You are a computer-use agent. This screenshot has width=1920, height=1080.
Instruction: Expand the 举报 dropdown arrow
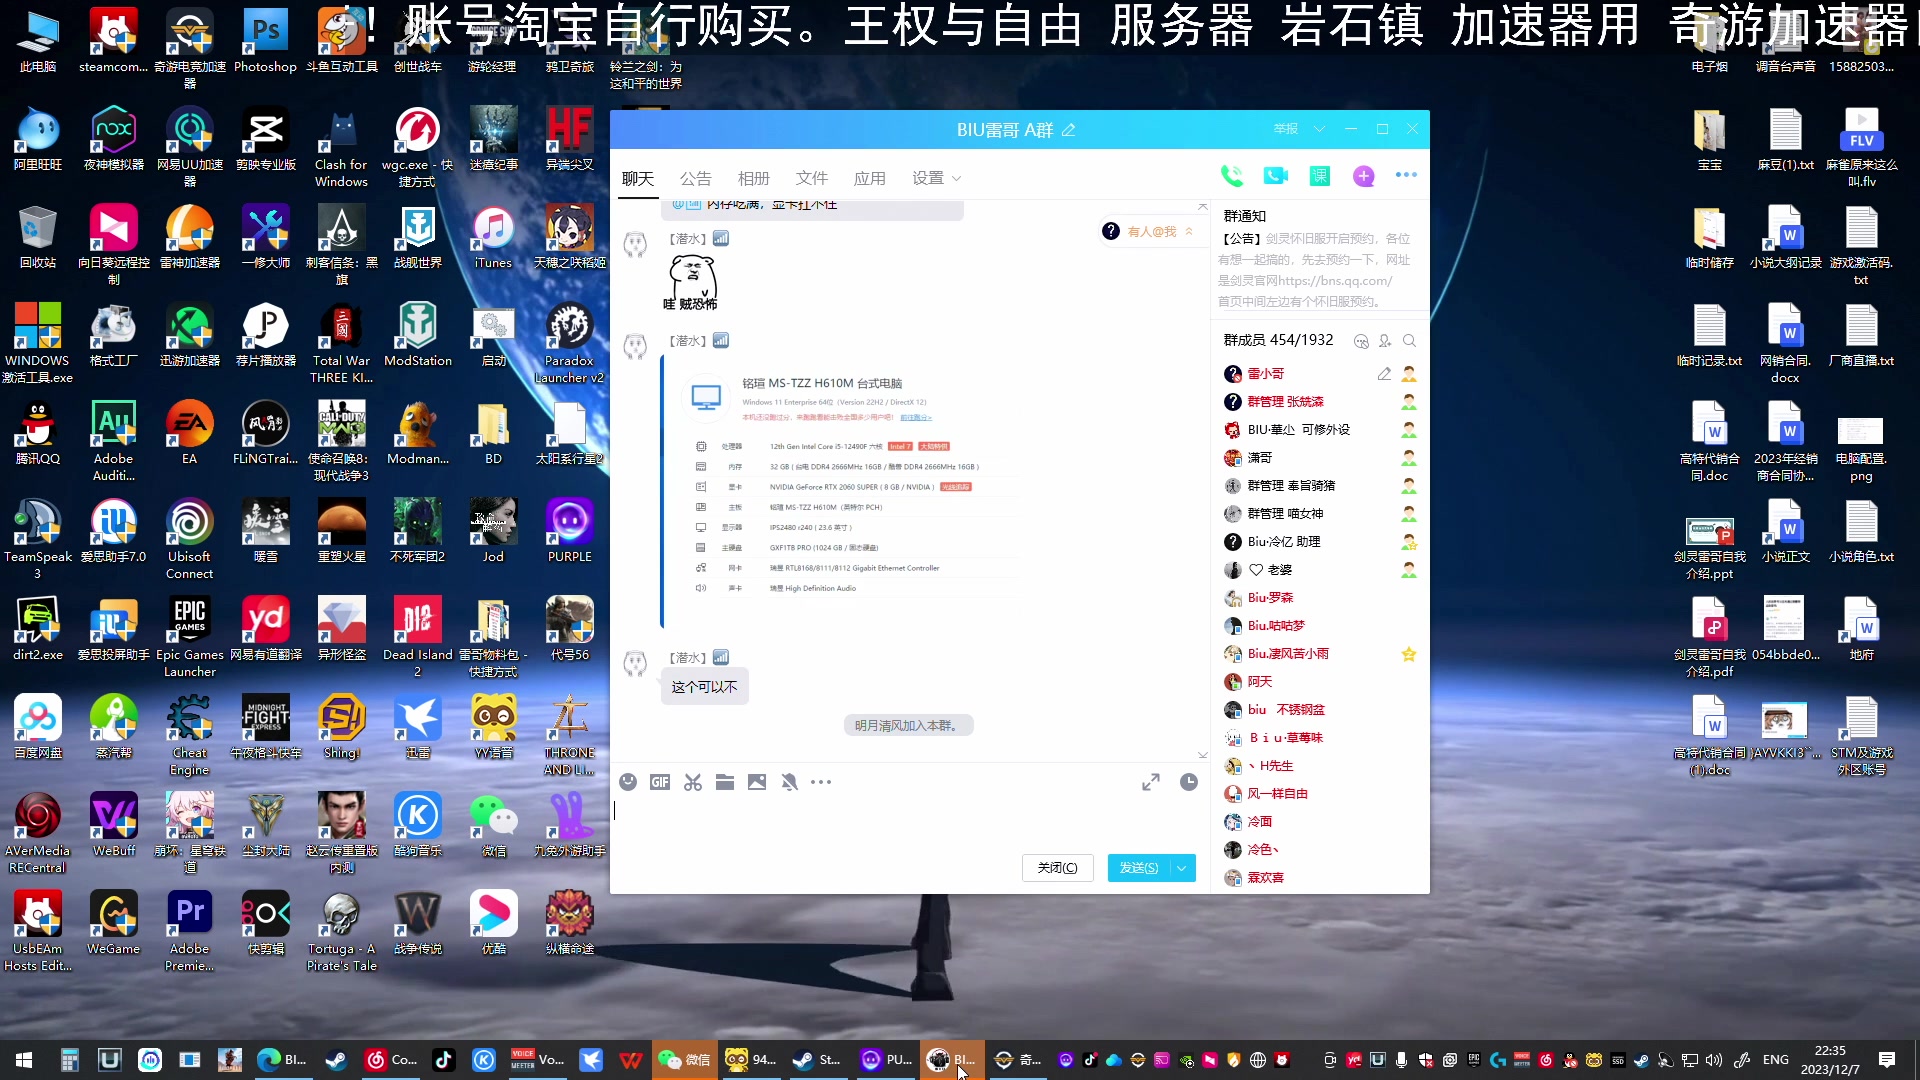(x=1318, y=129)
